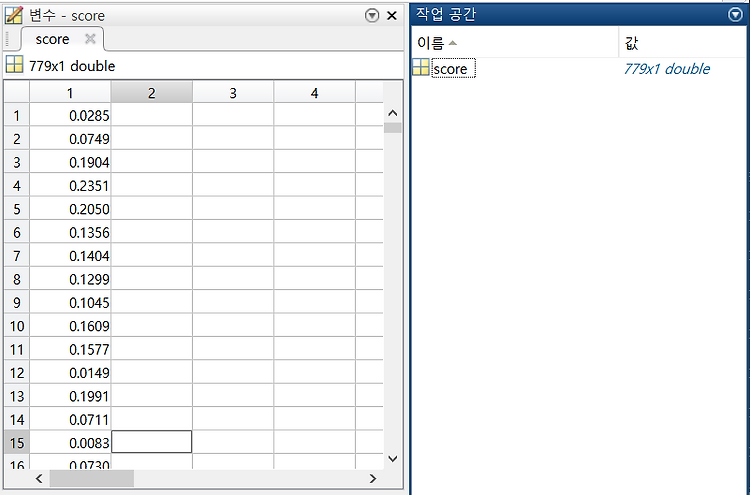This screenshot has height=495, width=750.
Task: Select column header 3
Action: [x=233, y=93]
